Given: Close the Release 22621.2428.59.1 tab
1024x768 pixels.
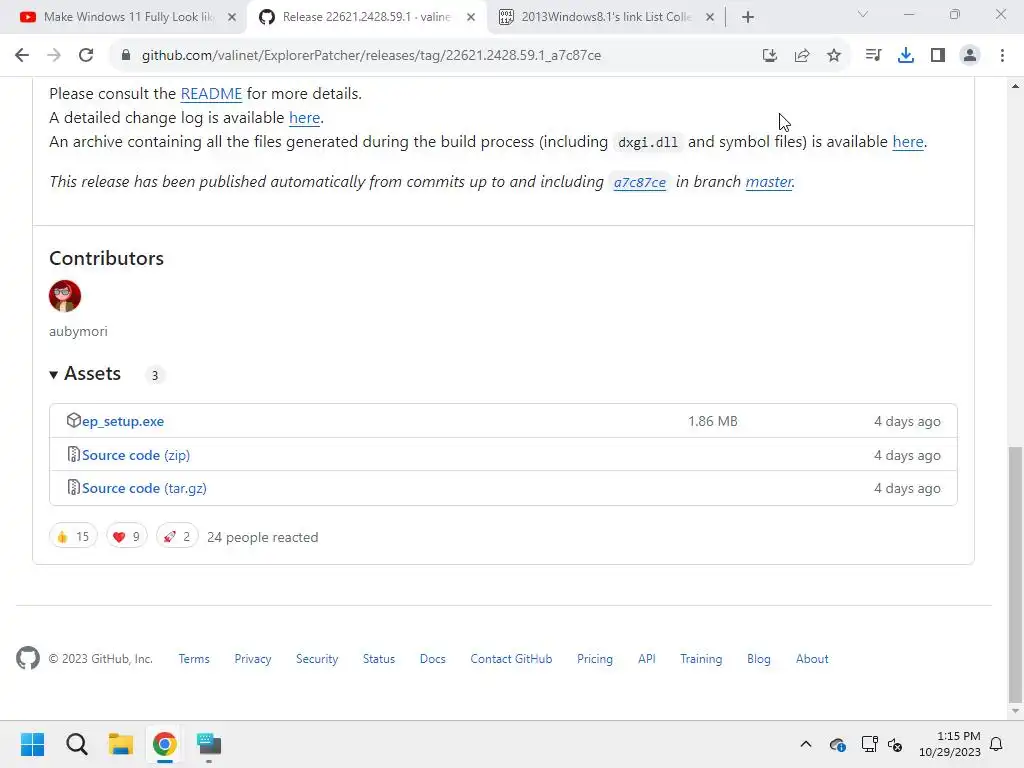Looking at the screenshot, I should pos(471,17).
